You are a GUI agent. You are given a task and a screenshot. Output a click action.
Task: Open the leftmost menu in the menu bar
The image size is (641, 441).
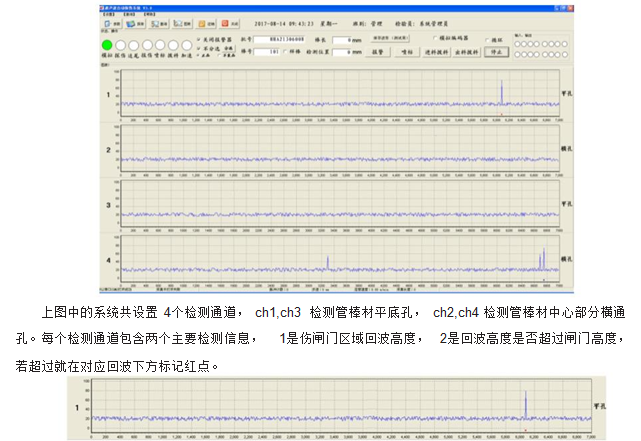pos(107,12)
